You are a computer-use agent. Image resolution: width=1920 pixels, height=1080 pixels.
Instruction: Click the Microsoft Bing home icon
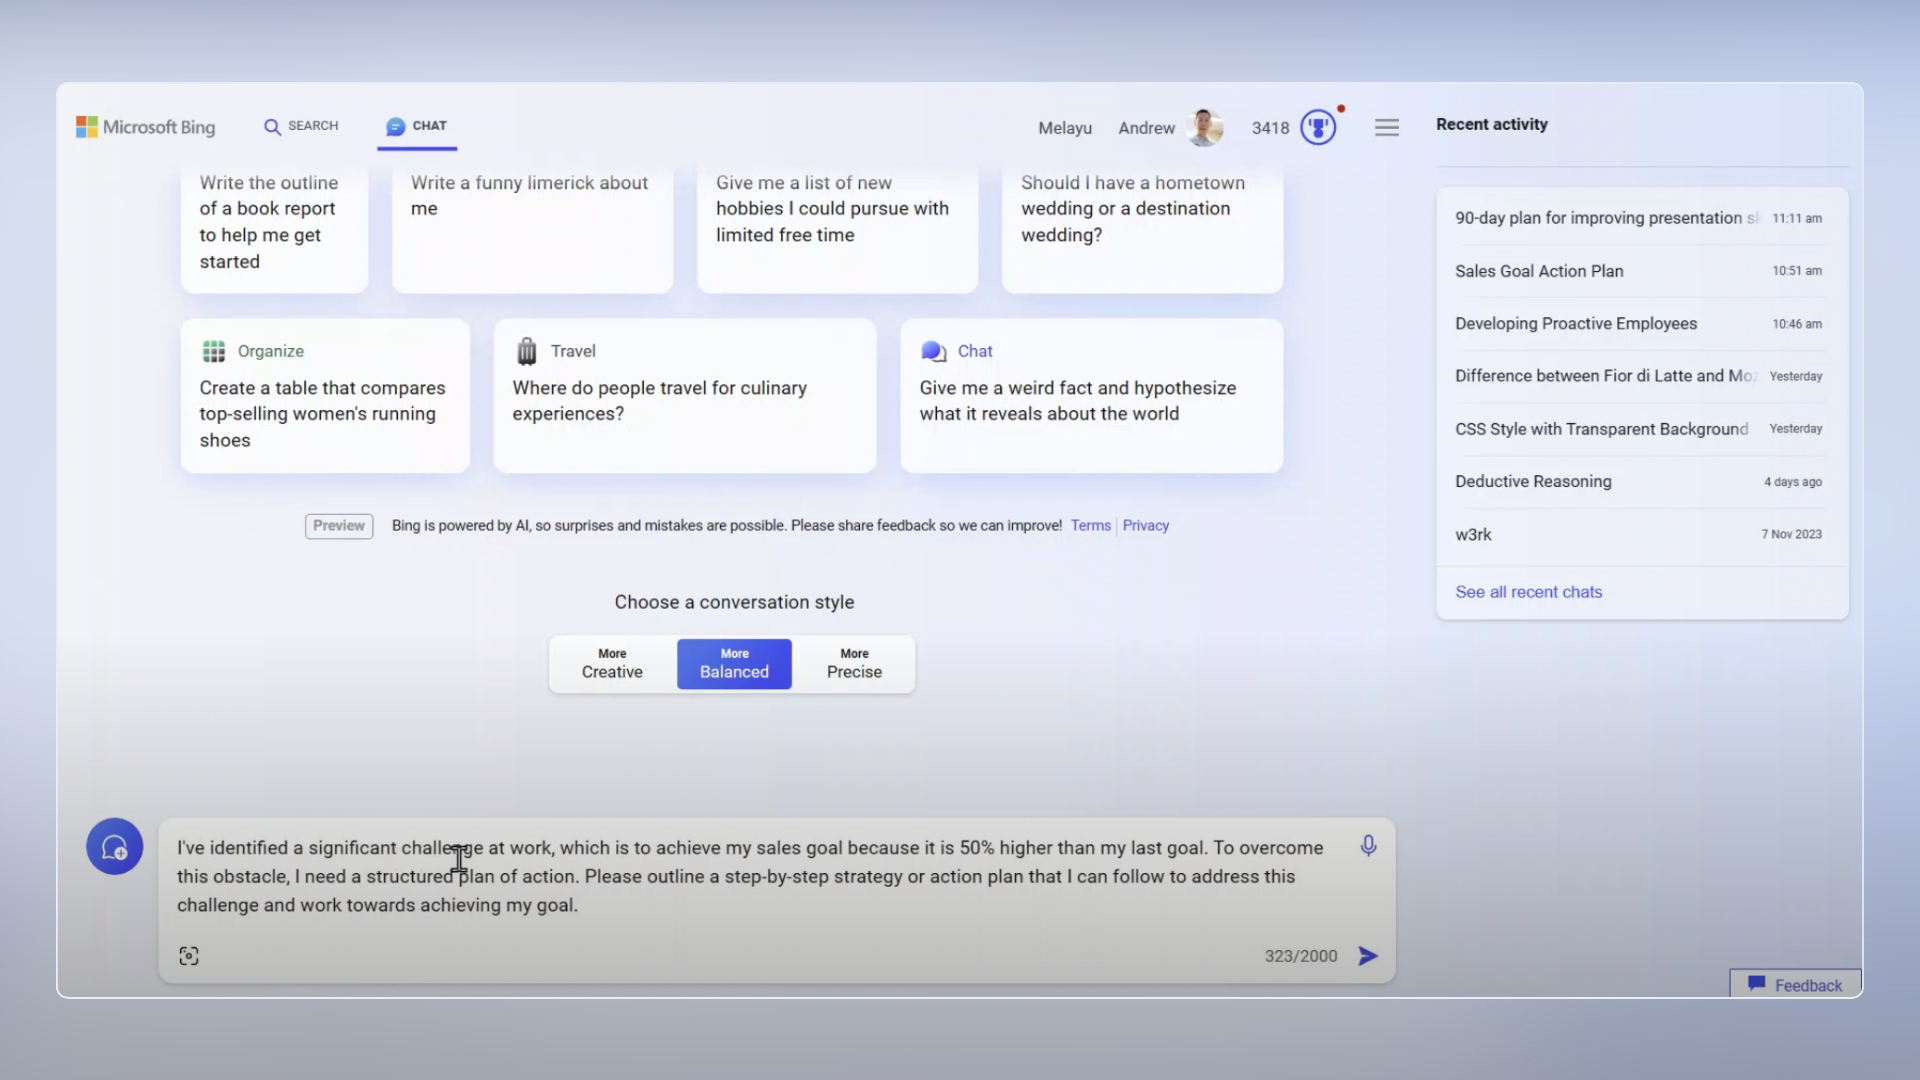(144, 125)
